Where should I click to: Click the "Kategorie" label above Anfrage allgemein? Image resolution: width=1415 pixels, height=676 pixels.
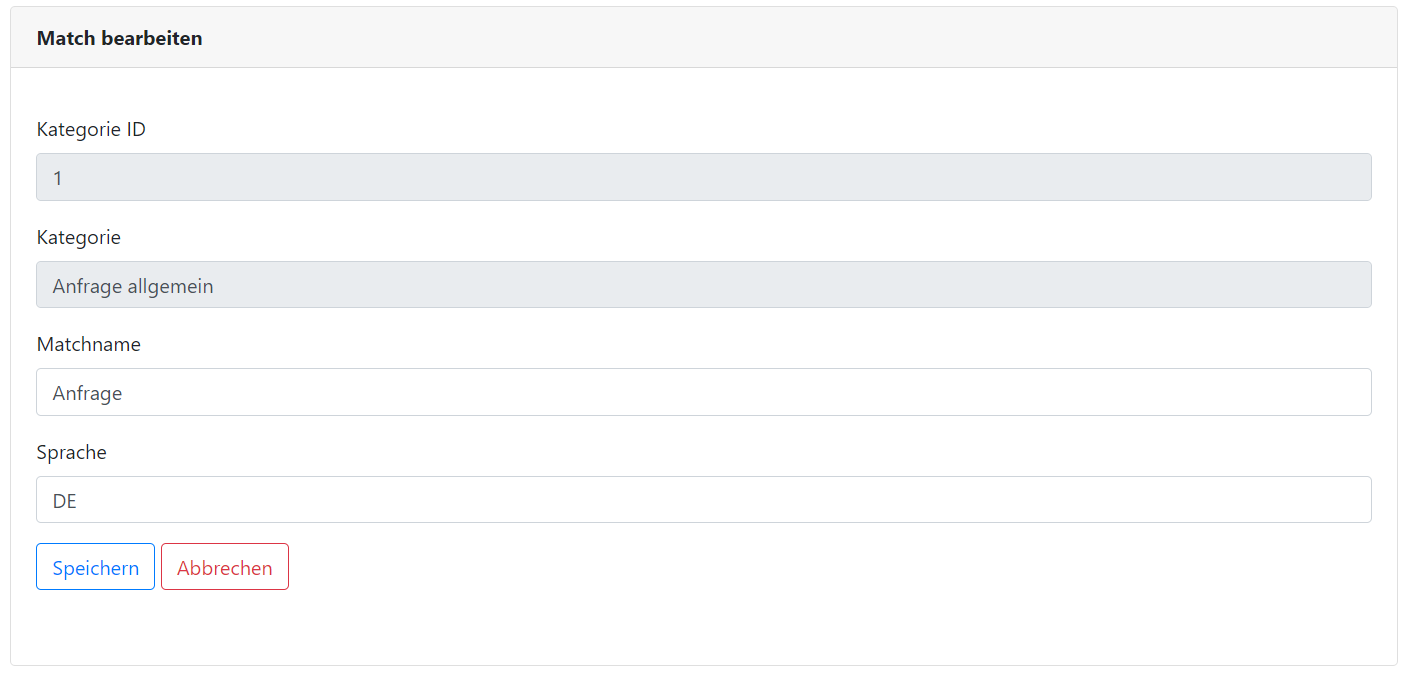click(x=78, y=237)
